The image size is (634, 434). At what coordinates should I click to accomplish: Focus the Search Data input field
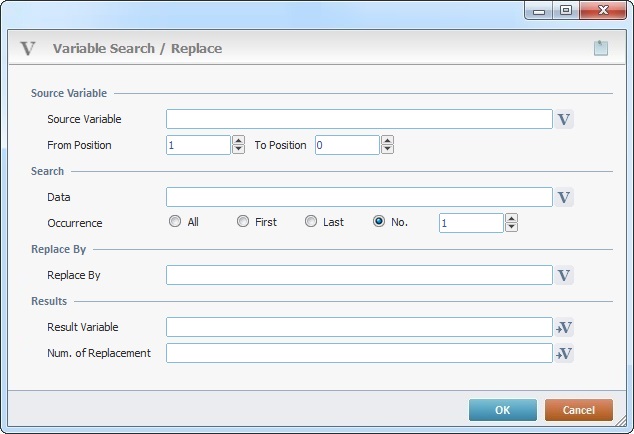(359, 197)
